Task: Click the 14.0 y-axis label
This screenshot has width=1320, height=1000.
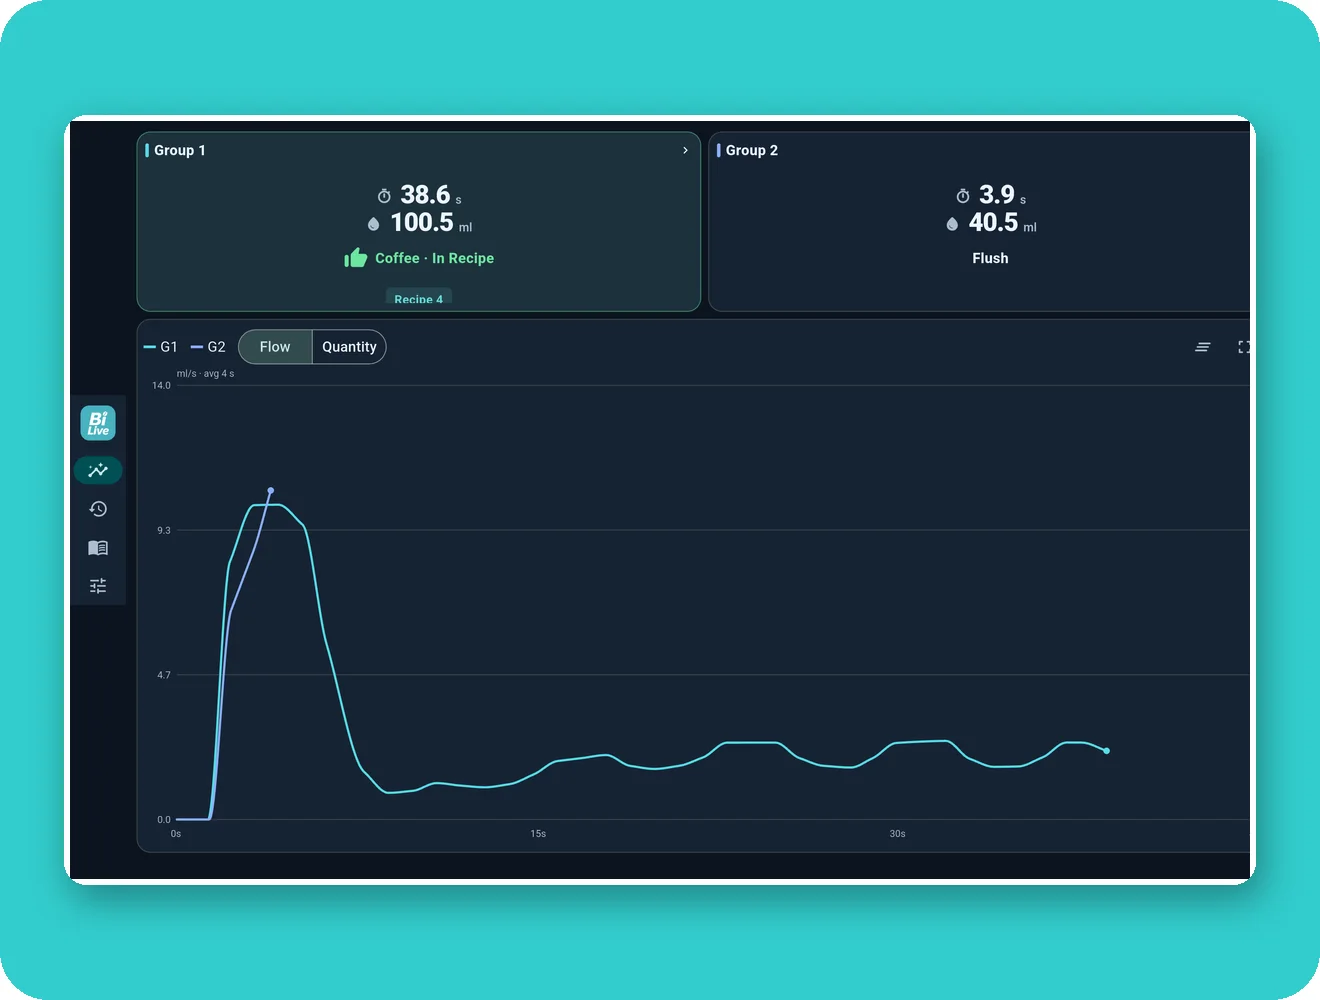Action: pyautogui.click(x=161, y=385)
